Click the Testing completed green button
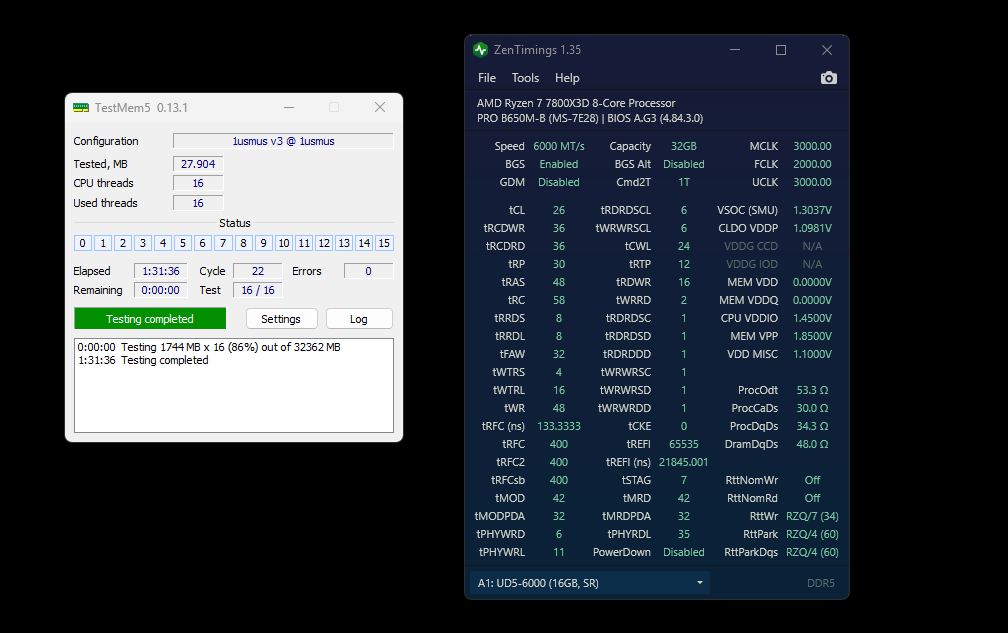Viewport: 1008px width, 633px height. point(150,319)
